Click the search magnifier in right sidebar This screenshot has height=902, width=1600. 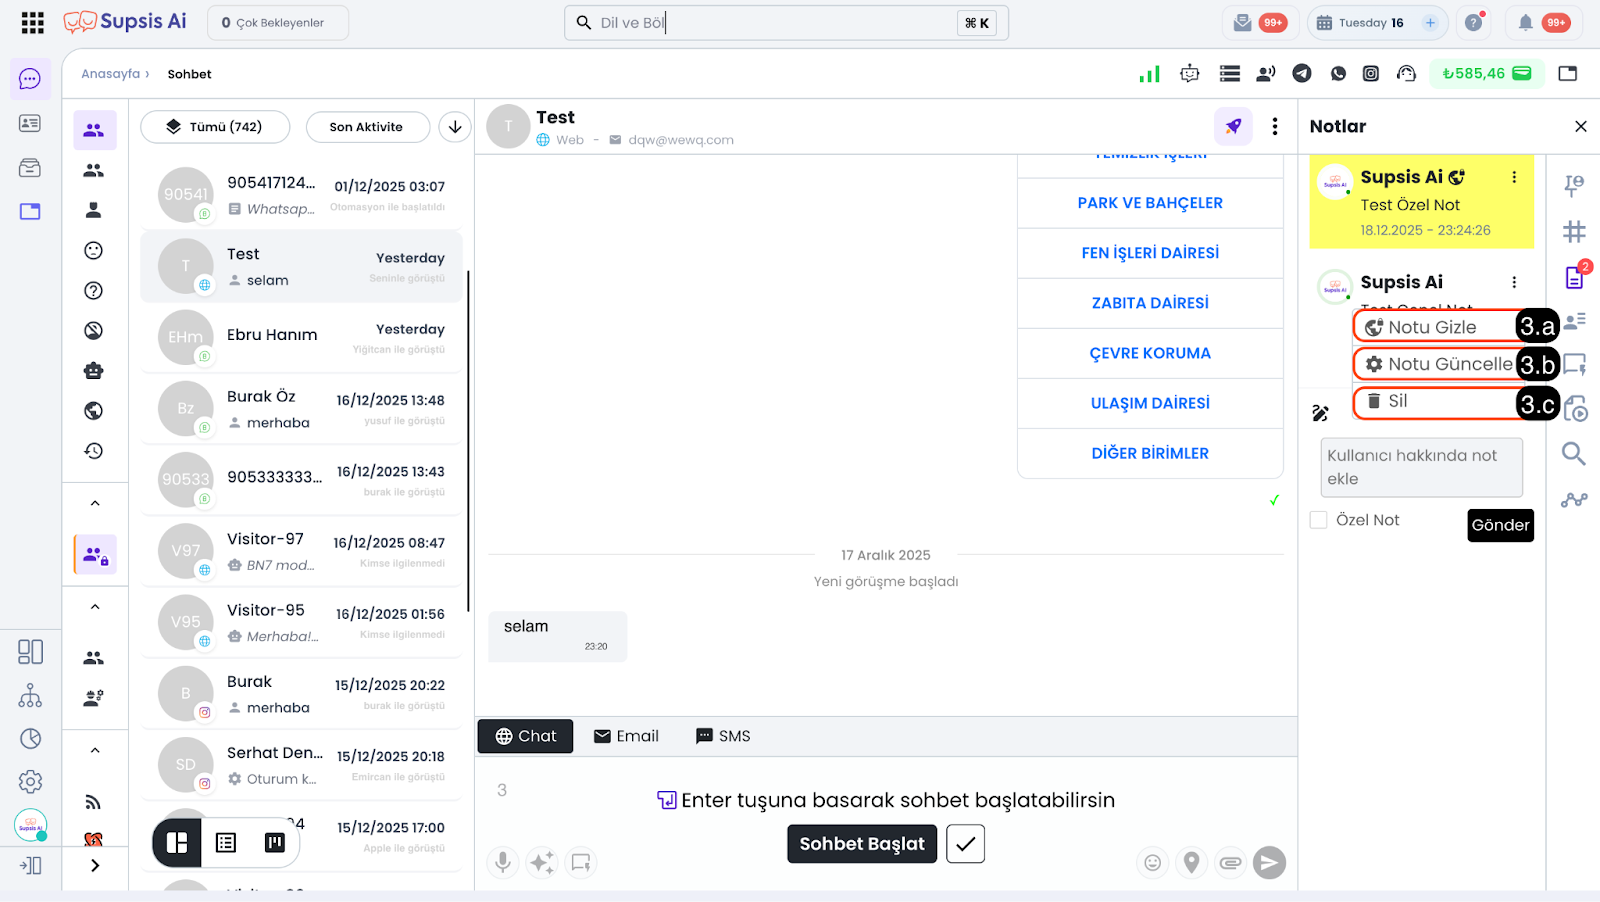[1573, 454]
